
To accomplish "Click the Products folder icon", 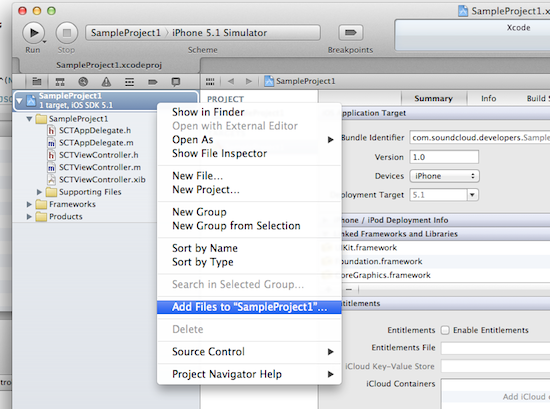I will tap(41, 216).
